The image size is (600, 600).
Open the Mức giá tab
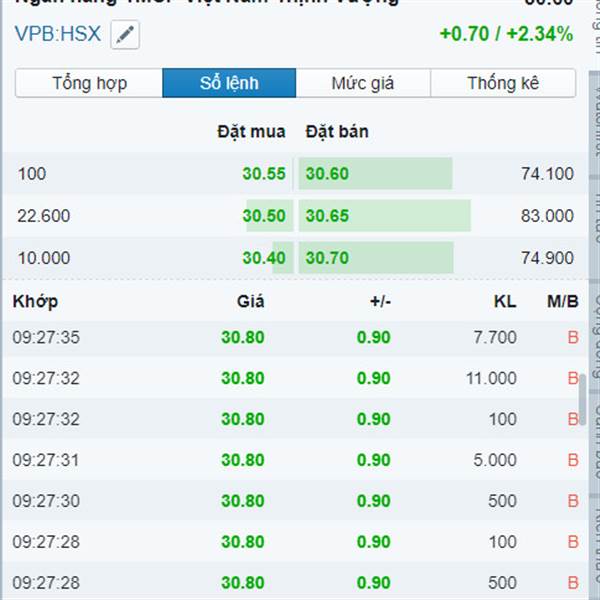pos(363,83)
